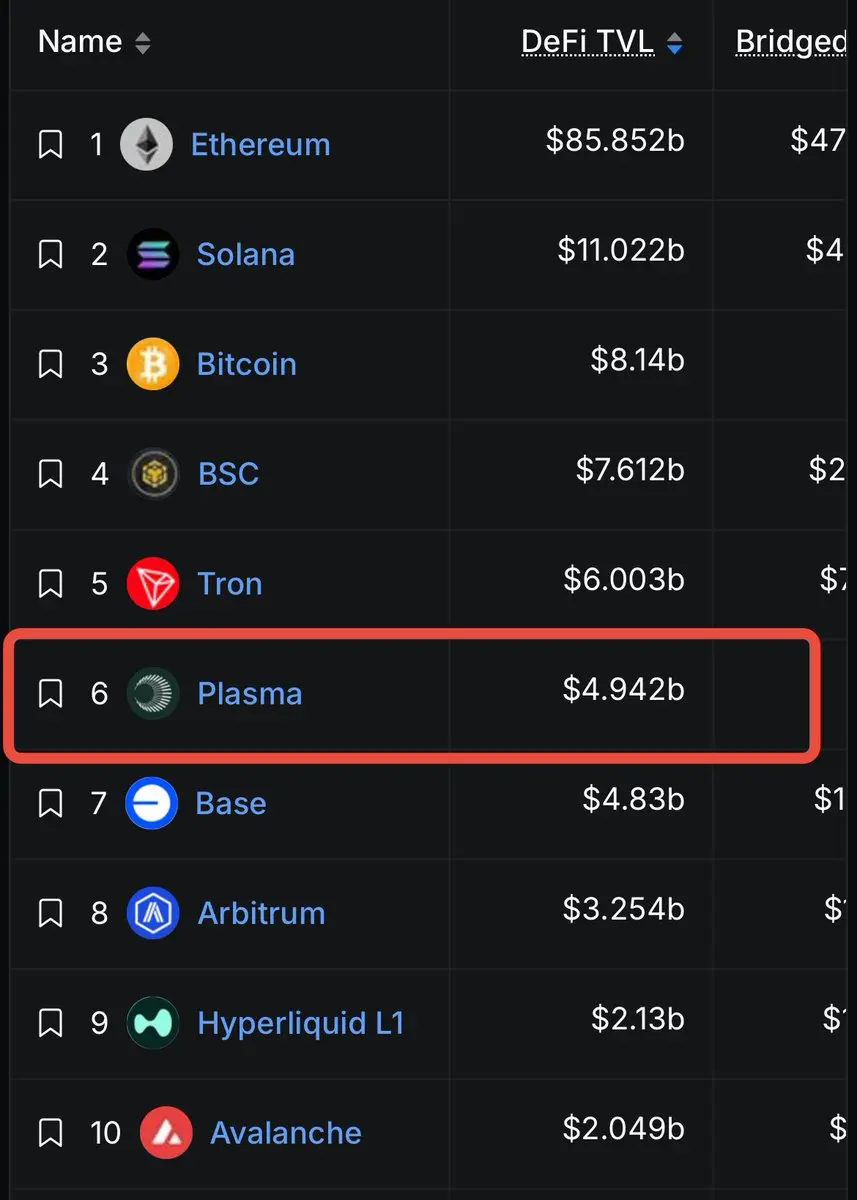Click the Plasma chain logo icon
This screenshot has height=1200, width=857.
click(x=153, y=693)
